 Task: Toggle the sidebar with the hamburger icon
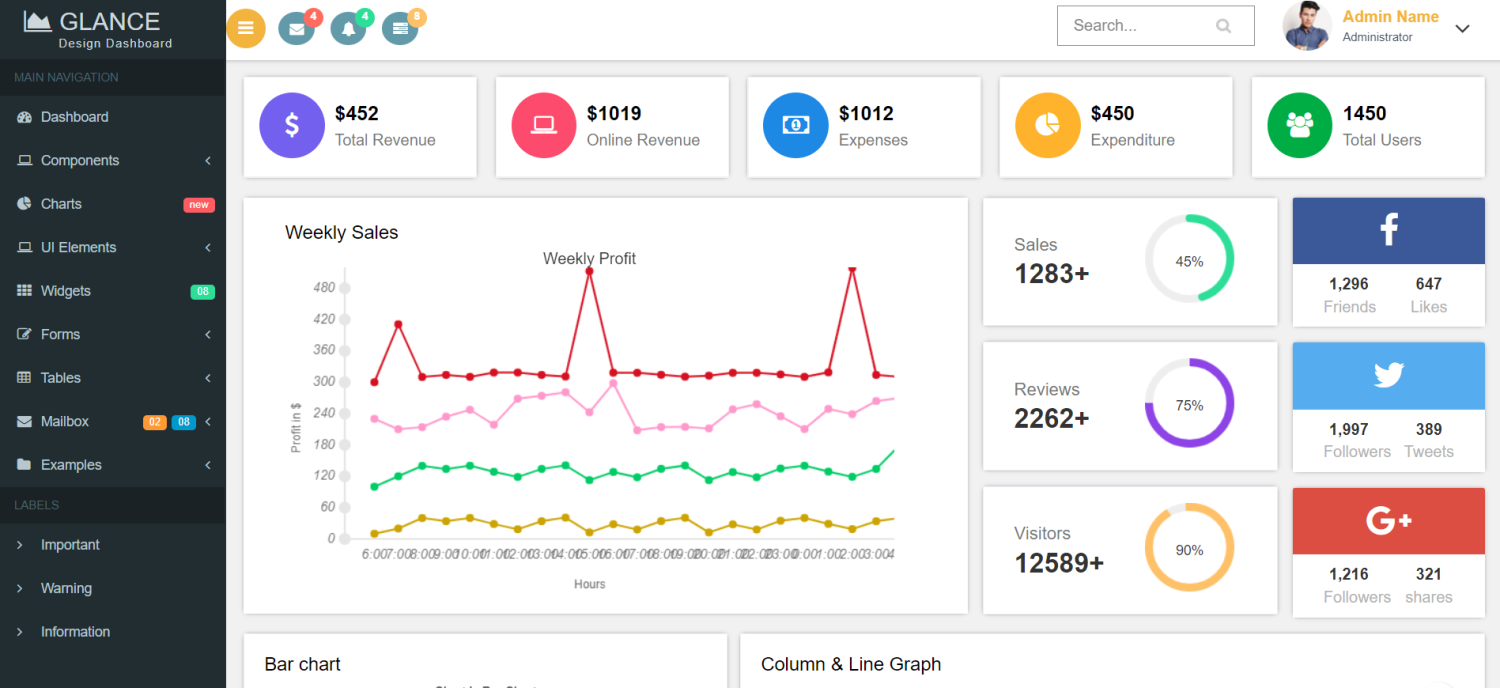246,27
